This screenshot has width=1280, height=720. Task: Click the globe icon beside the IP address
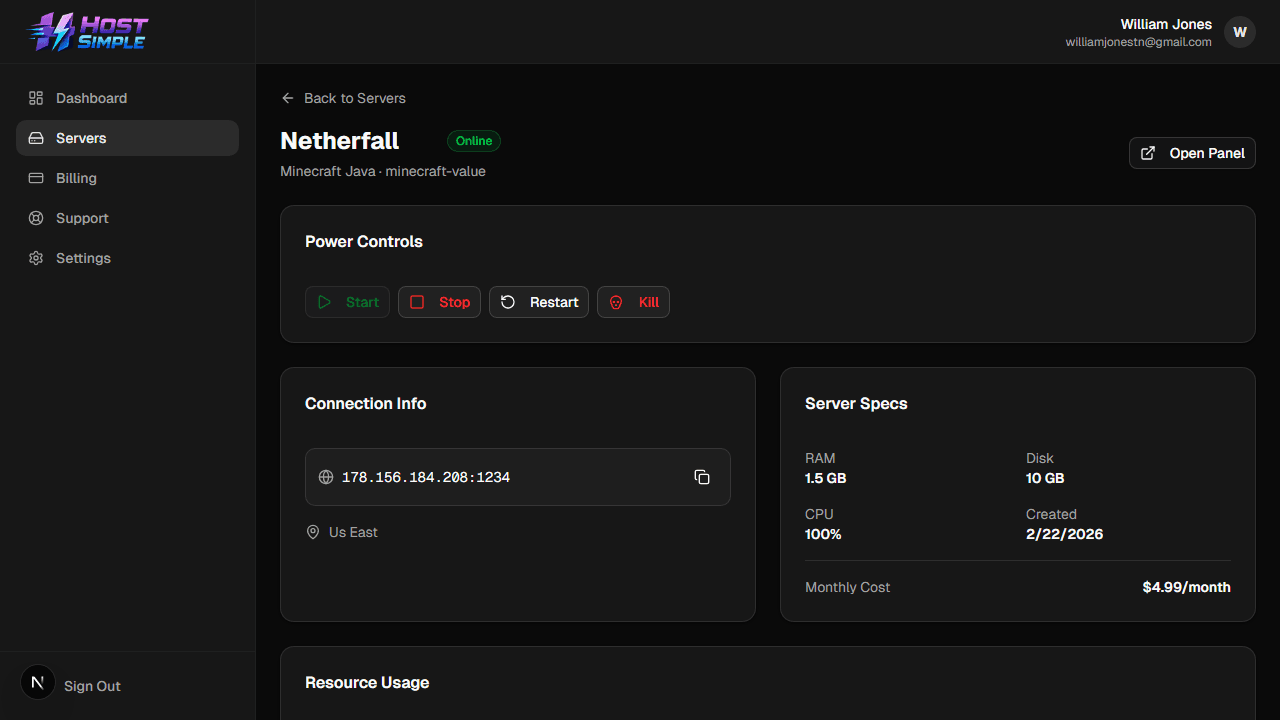point(326,477)
